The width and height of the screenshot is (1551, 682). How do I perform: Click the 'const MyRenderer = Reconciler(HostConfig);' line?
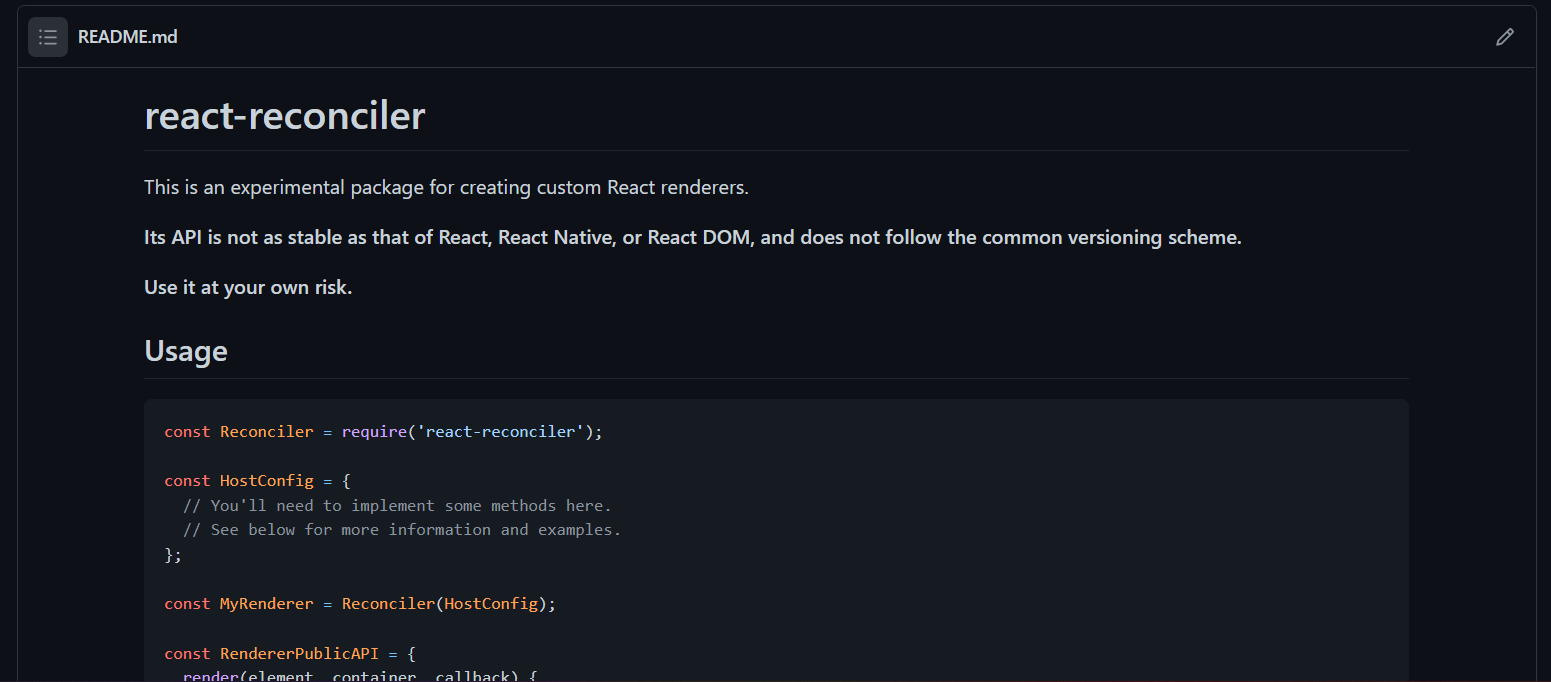tap(360, 604)
